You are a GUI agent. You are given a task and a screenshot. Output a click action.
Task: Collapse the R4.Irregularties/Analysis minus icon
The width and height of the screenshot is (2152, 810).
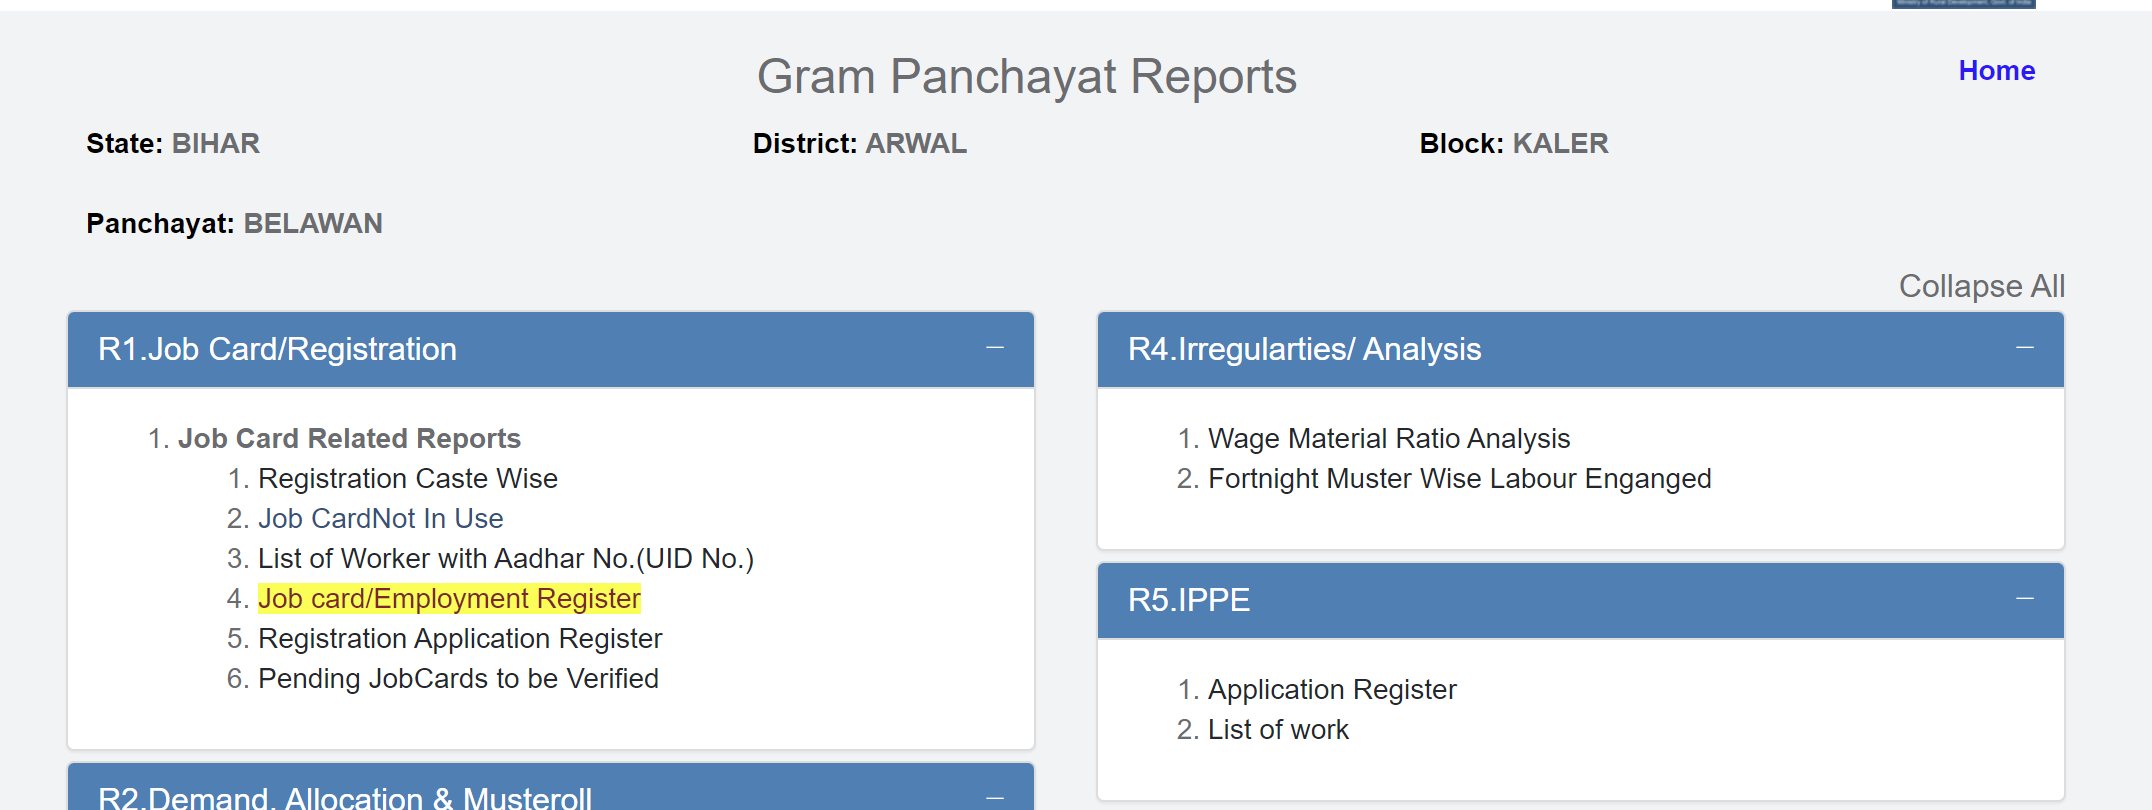pos(2024,348)
